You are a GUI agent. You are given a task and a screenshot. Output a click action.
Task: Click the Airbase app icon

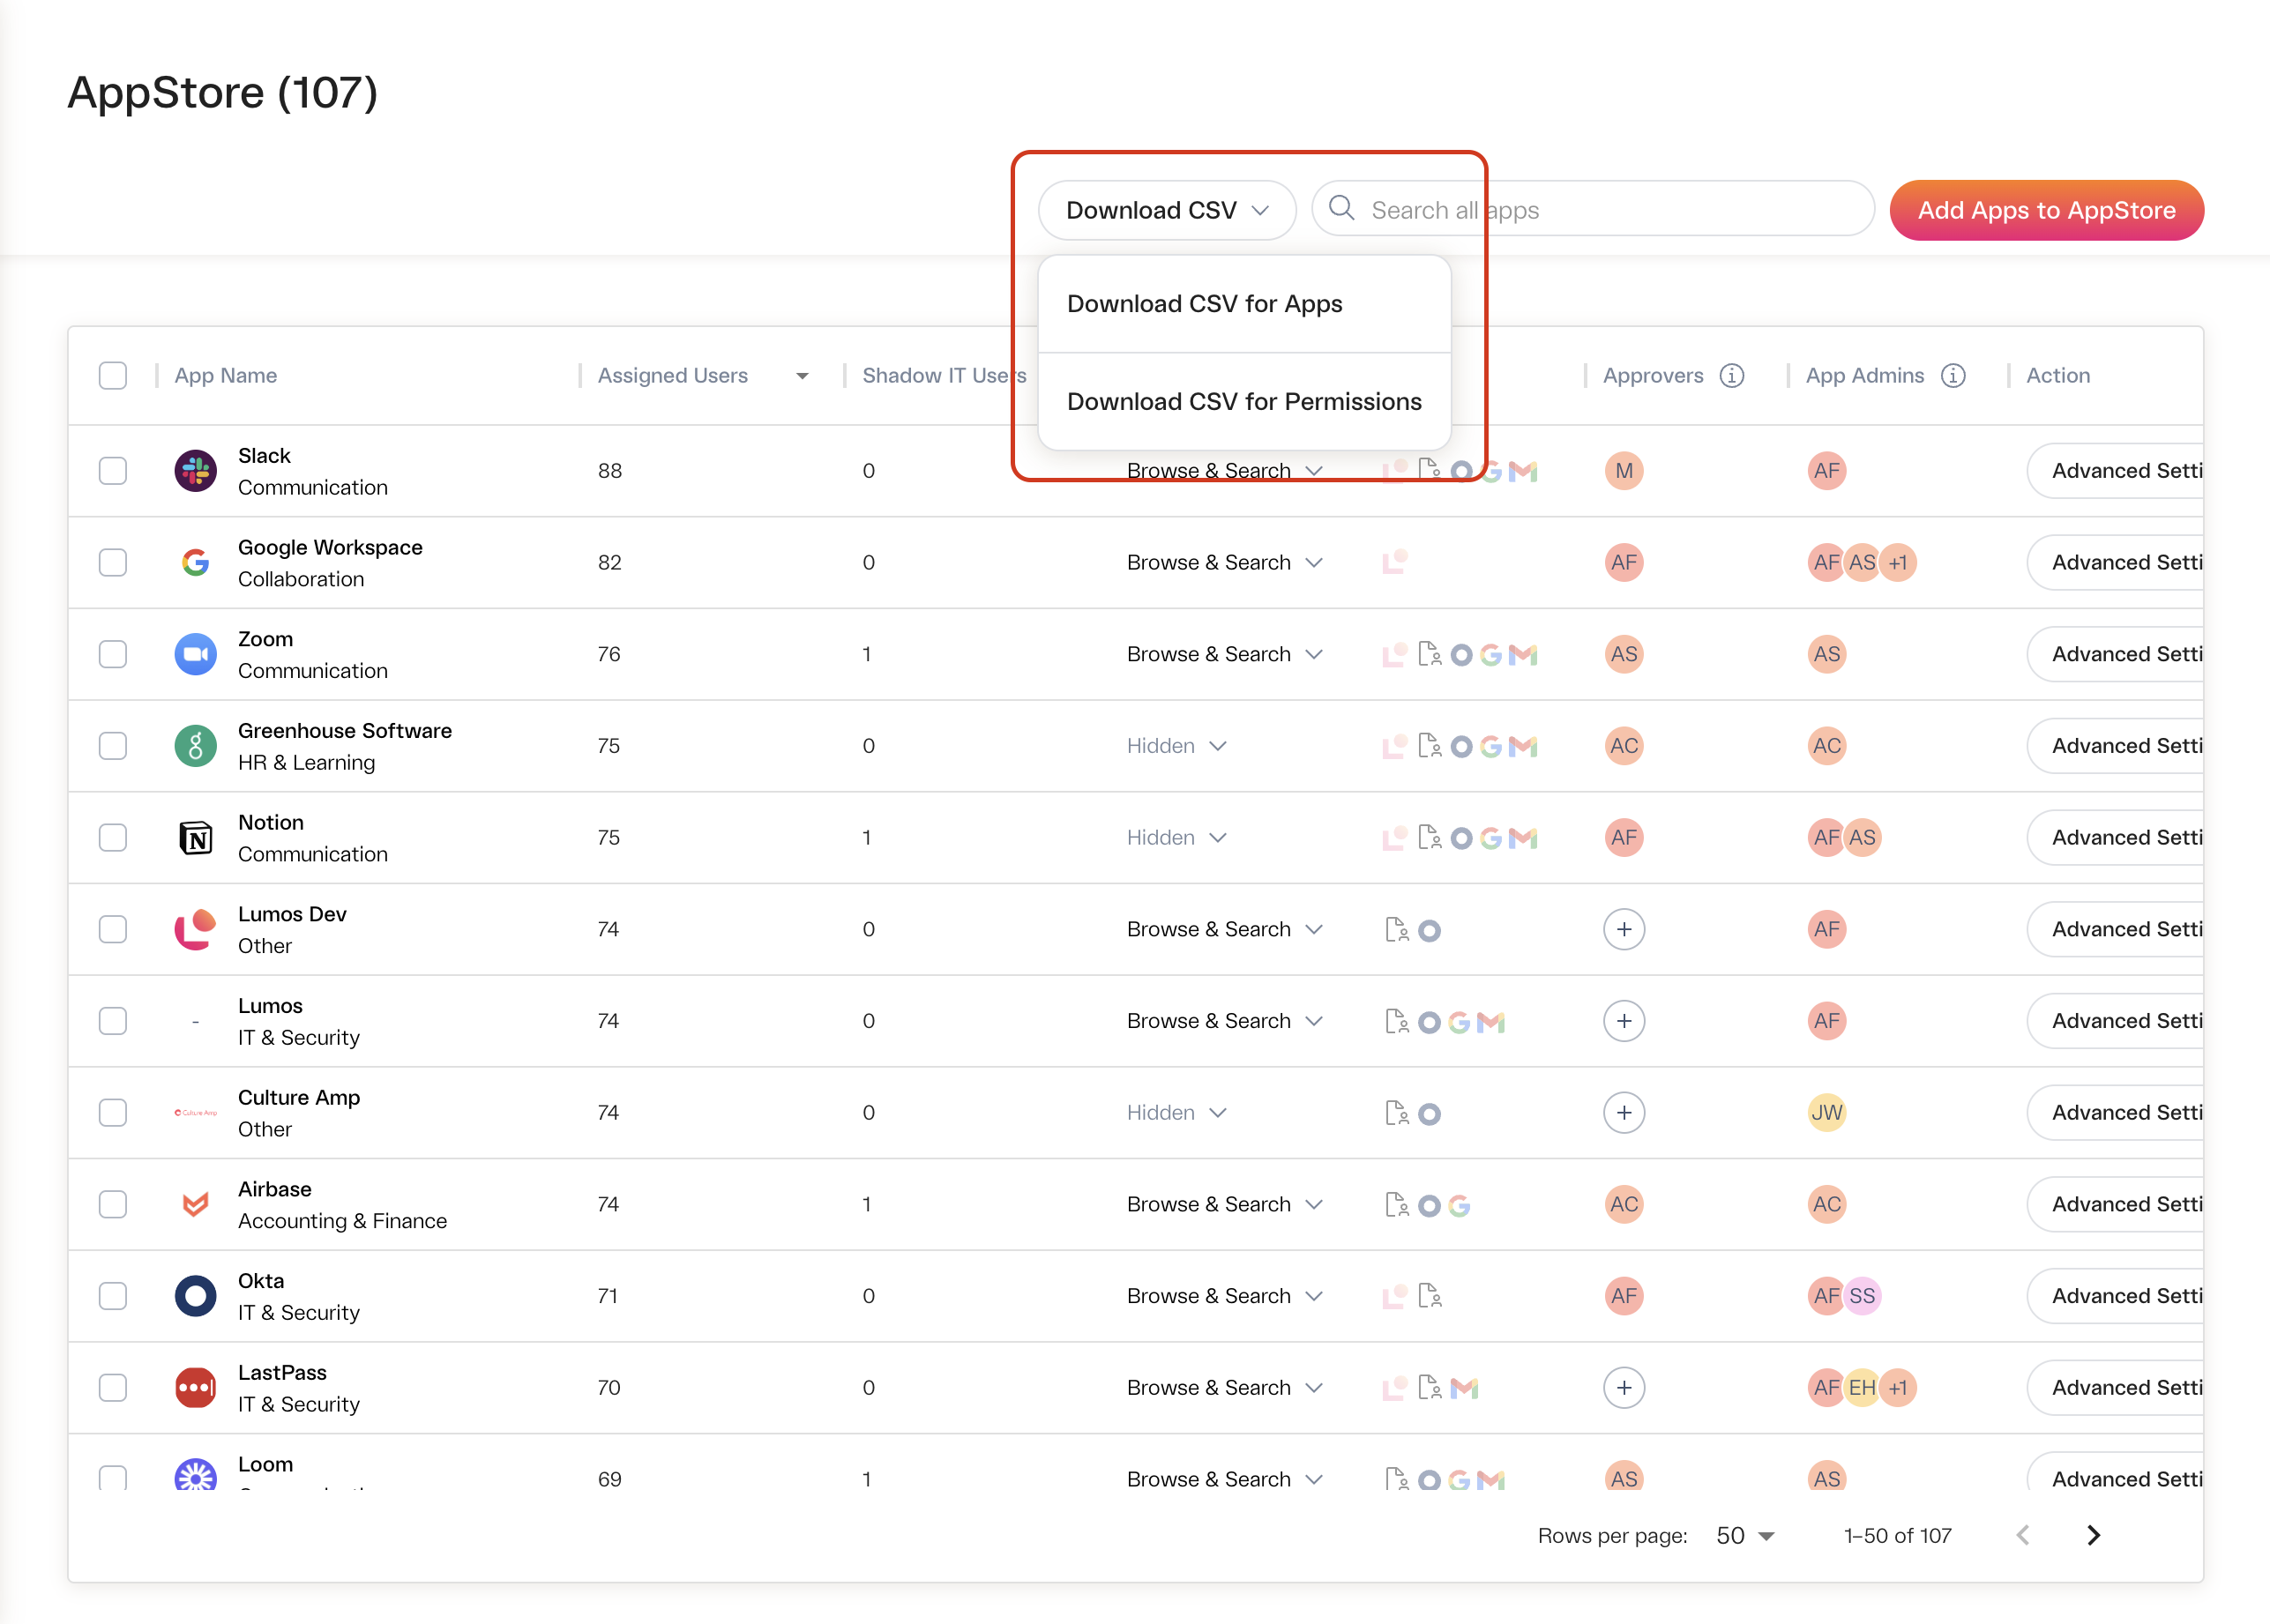(x=195, y=1205)
